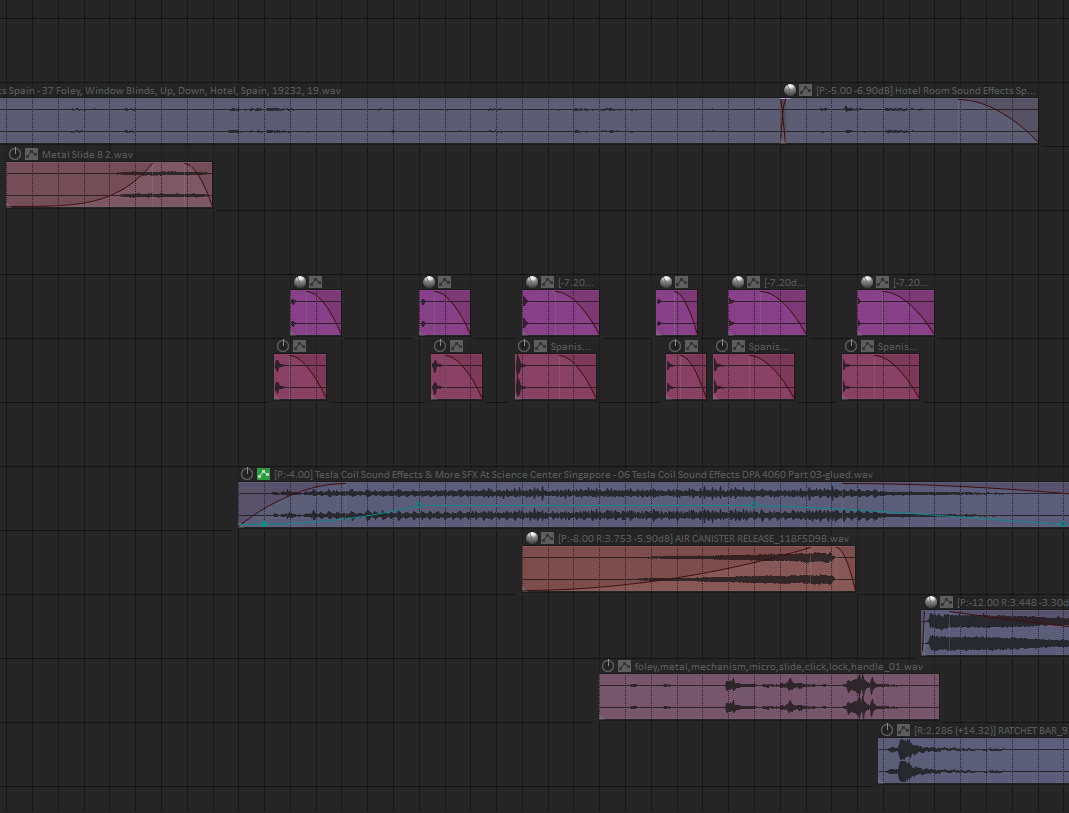Screen dimensions: 1069x813
Task: Select the Window Blinds foley waveform clip
Action: click(390, 121)
